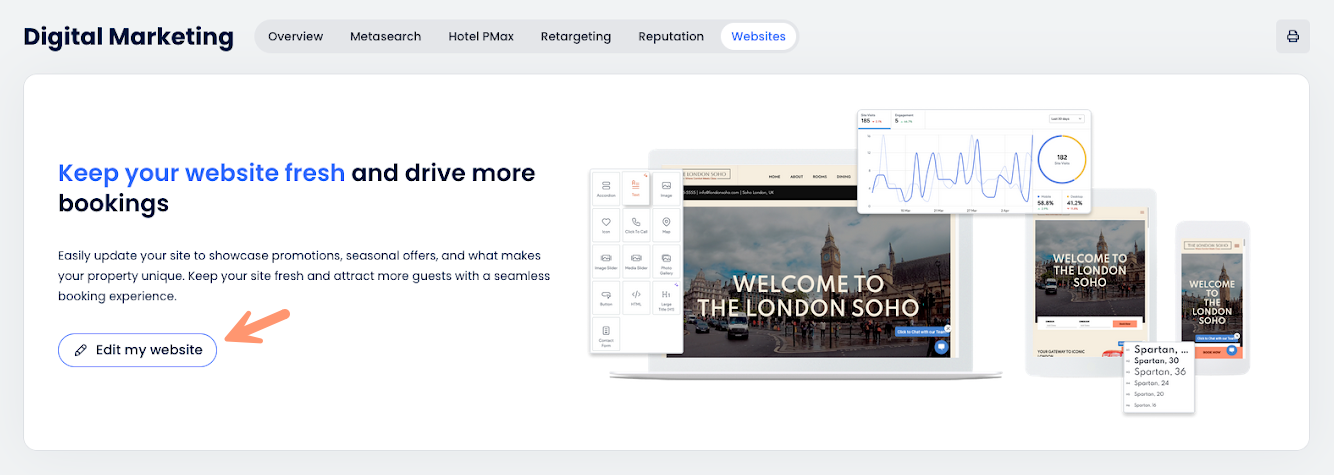Switch to the Metasearch tab
The image size is (1334, 475).
pyautogui.click(x=385, y=37)
